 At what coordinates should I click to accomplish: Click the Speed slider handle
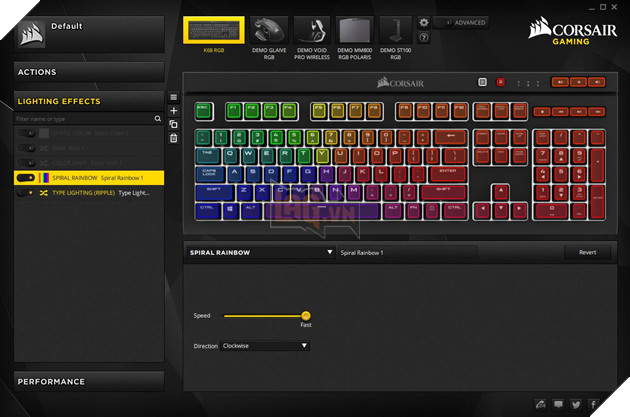click(306, 316)
